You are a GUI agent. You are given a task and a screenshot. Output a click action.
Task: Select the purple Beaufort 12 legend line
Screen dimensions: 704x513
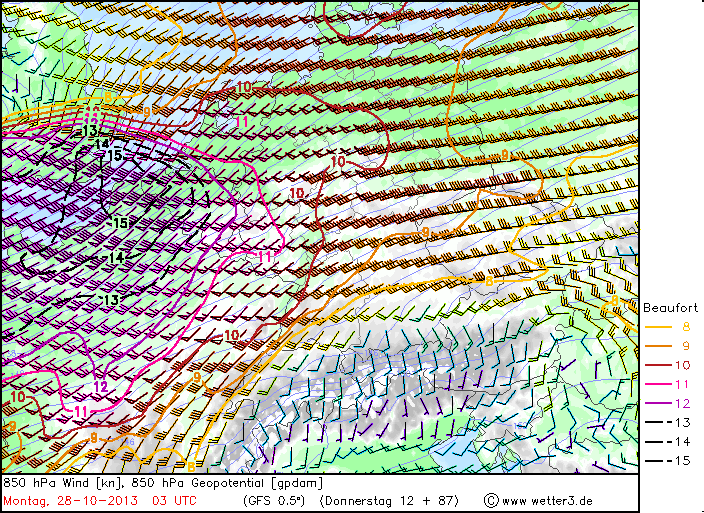tap(658, 403)
